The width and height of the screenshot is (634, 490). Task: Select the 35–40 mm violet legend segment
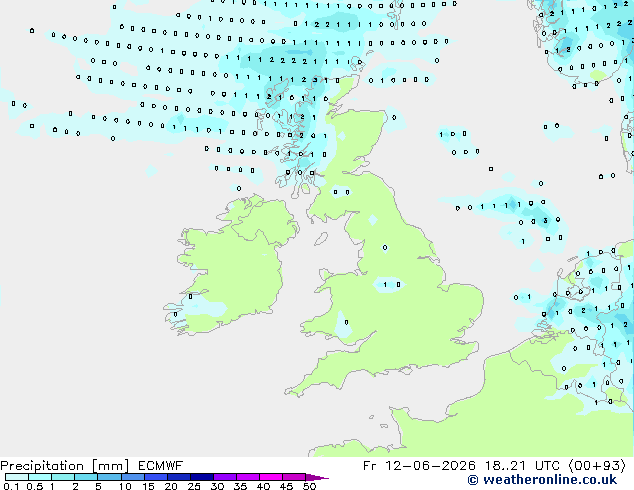(x=248, y=477)
